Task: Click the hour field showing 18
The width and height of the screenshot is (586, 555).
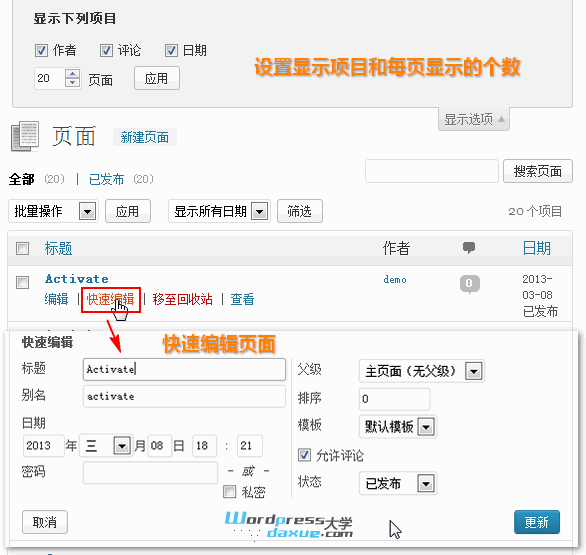Action: (x=204, y=445)
